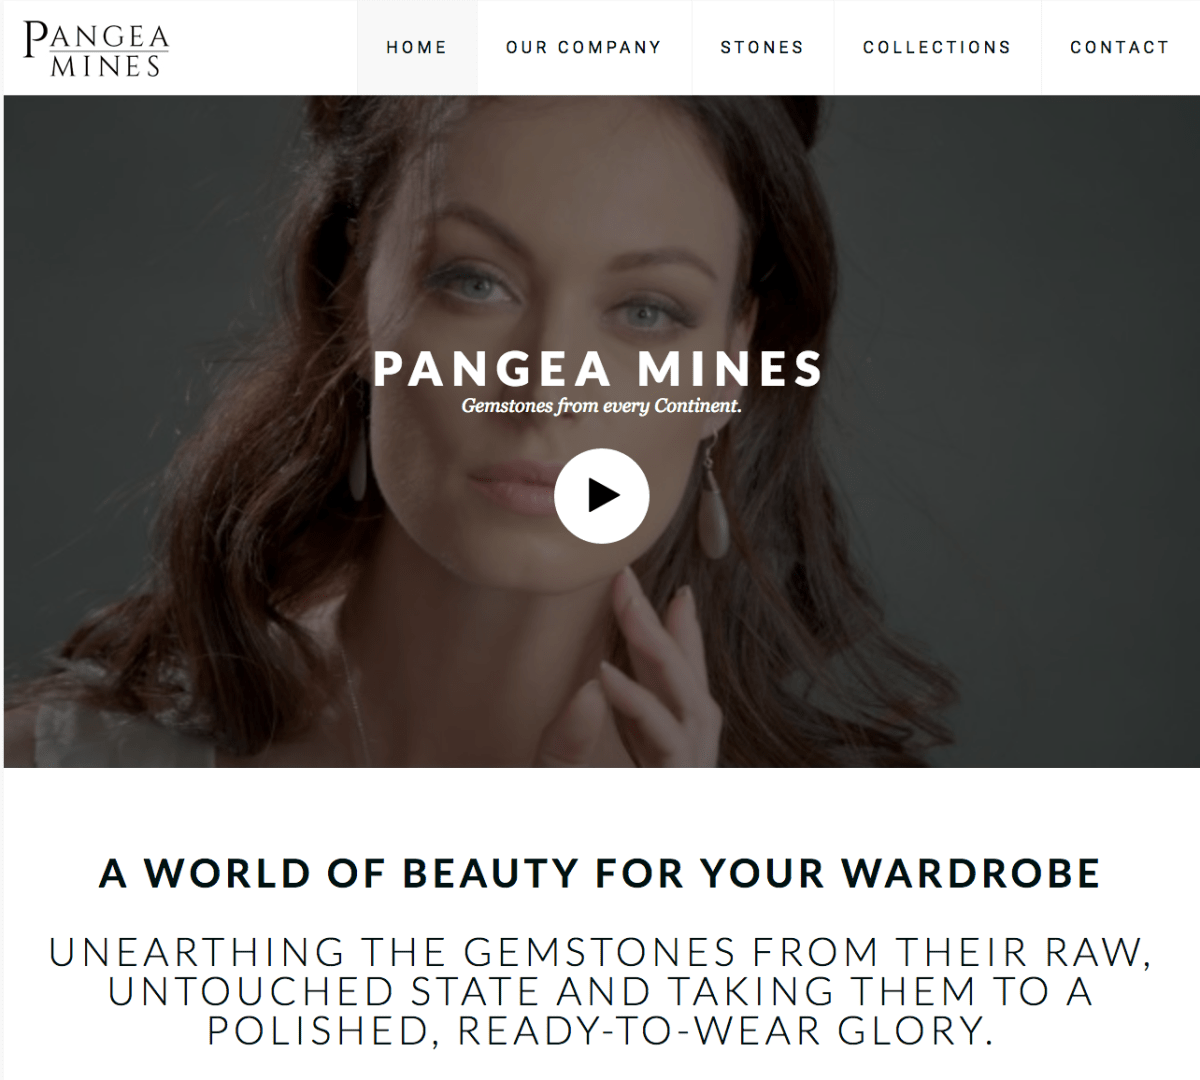Click the Gemstones from every Continent tagline
Viewport: 1200px width, 1080px height.
click(601, 406)
